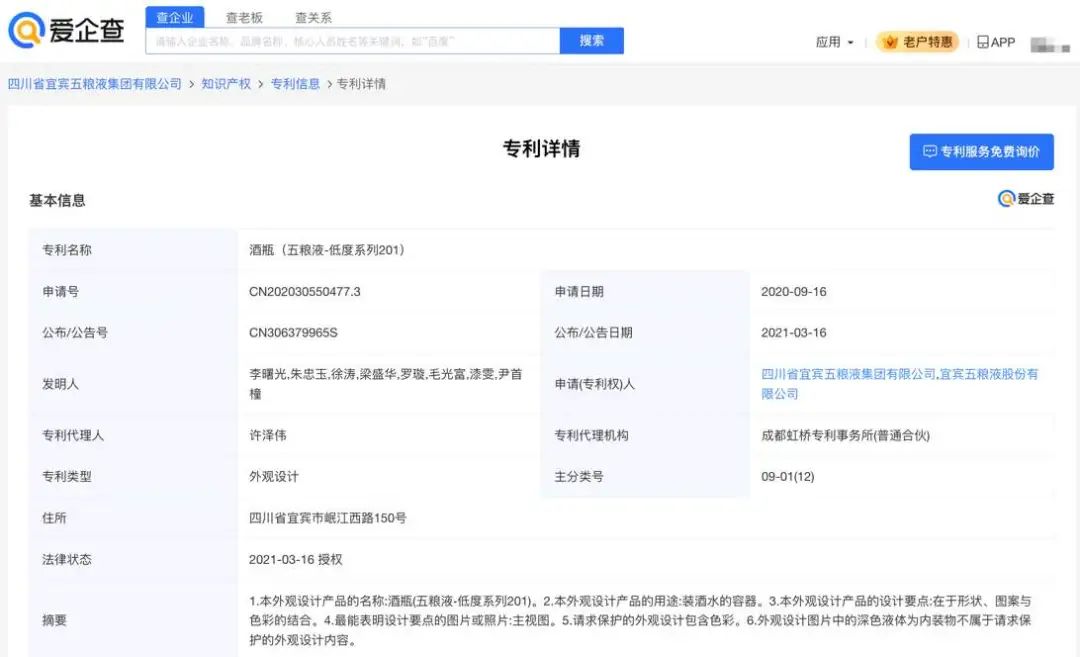Click the 法律状态 row label

pos(67,559)
